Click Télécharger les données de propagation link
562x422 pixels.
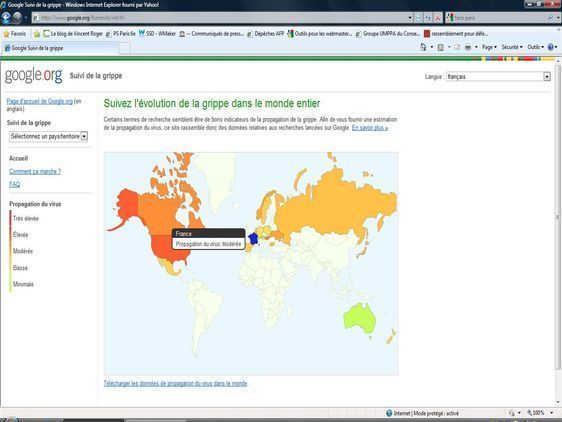pyautogui.click(x=175, y=383)
